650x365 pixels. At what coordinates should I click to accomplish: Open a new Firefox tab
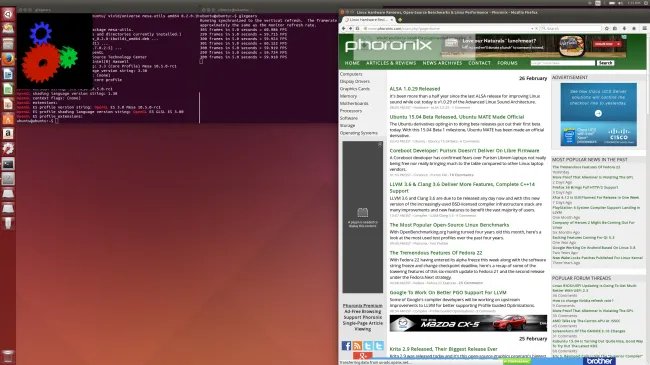(400, 19)
